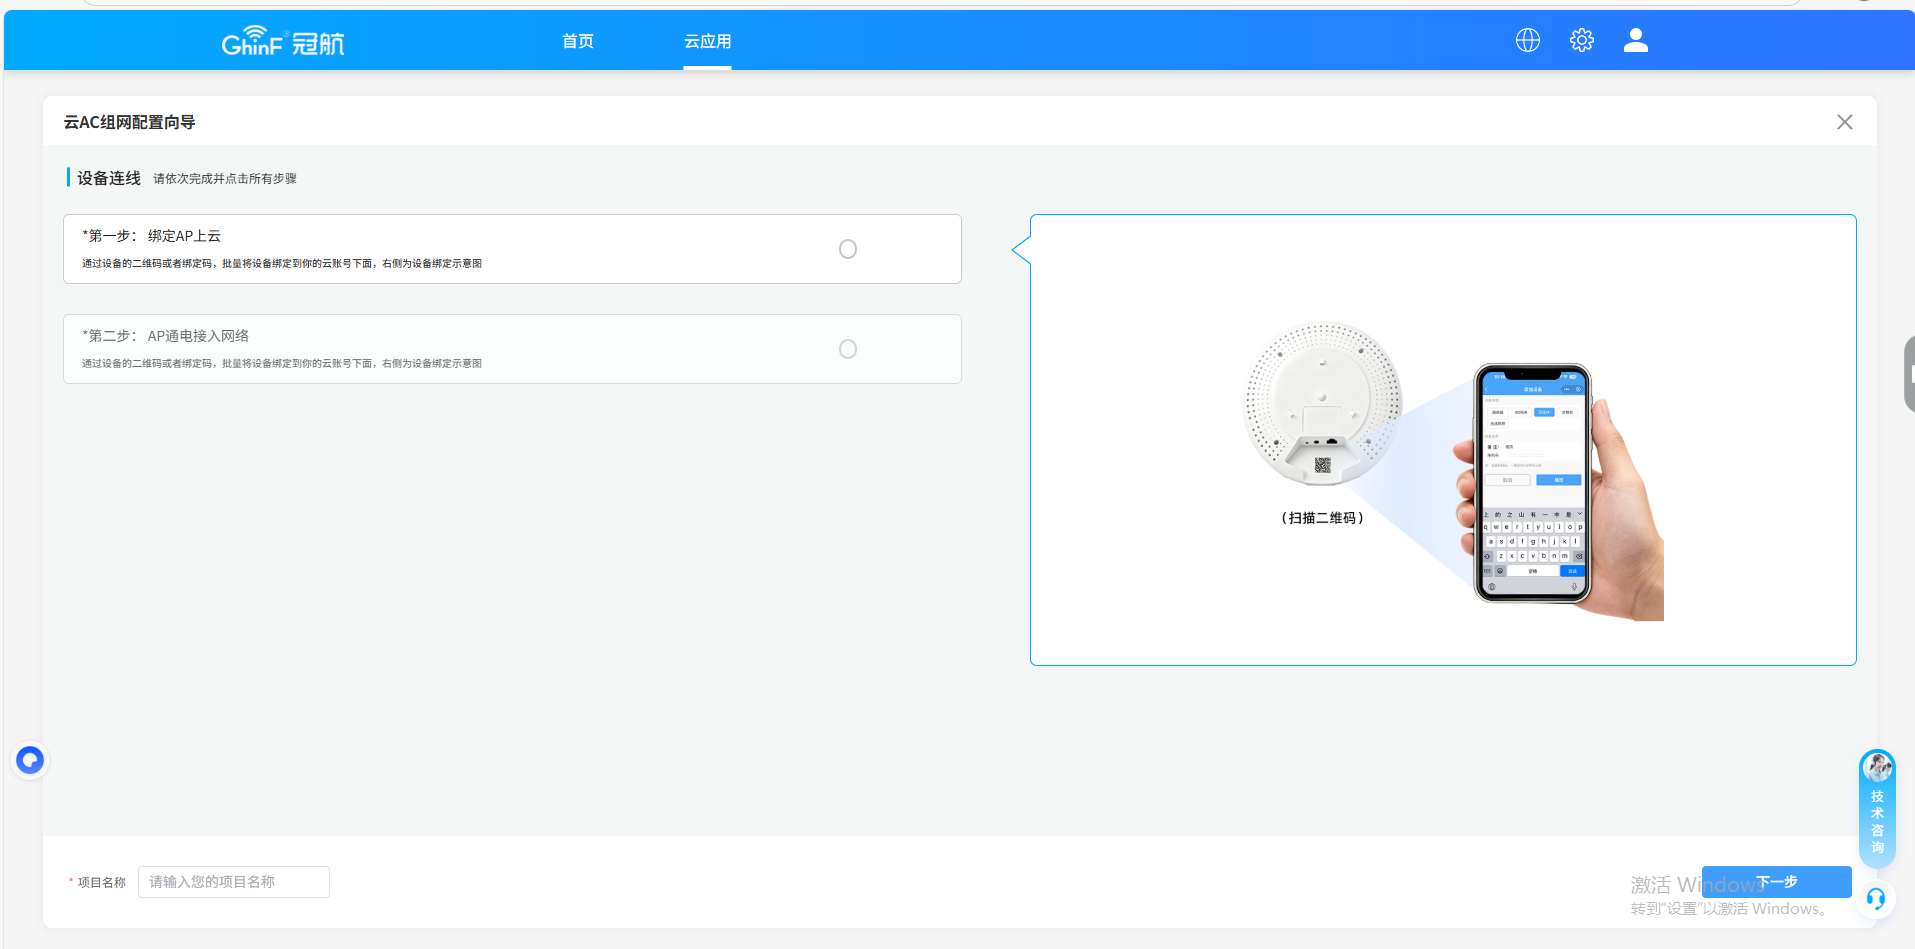
Task: Click the AP通电接入网络 step title
Action: click(198, 336)
